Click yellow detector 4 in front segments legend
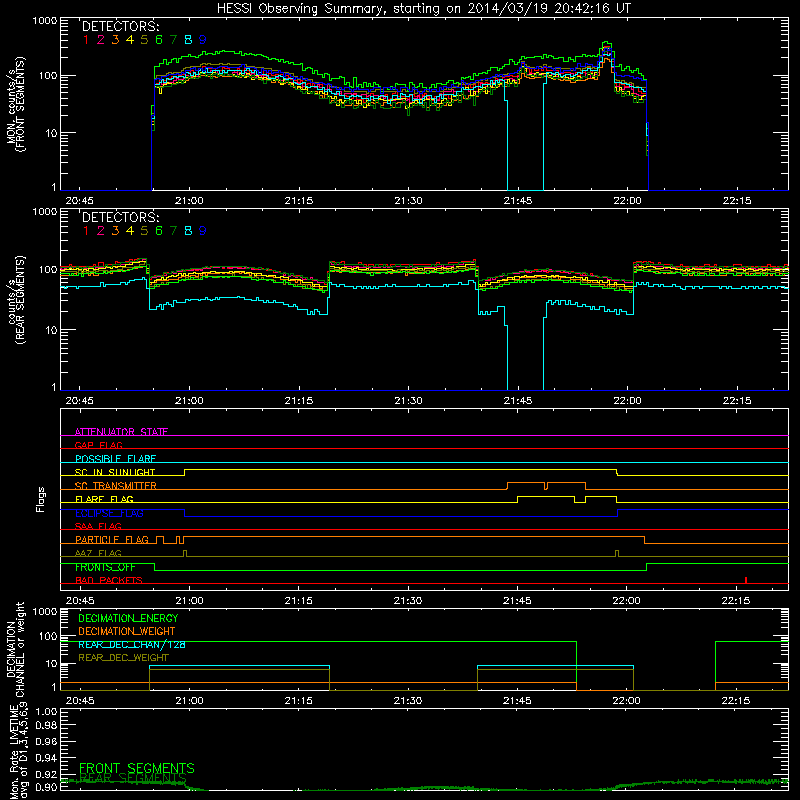800x800 pixels. [x=130, y=39]
